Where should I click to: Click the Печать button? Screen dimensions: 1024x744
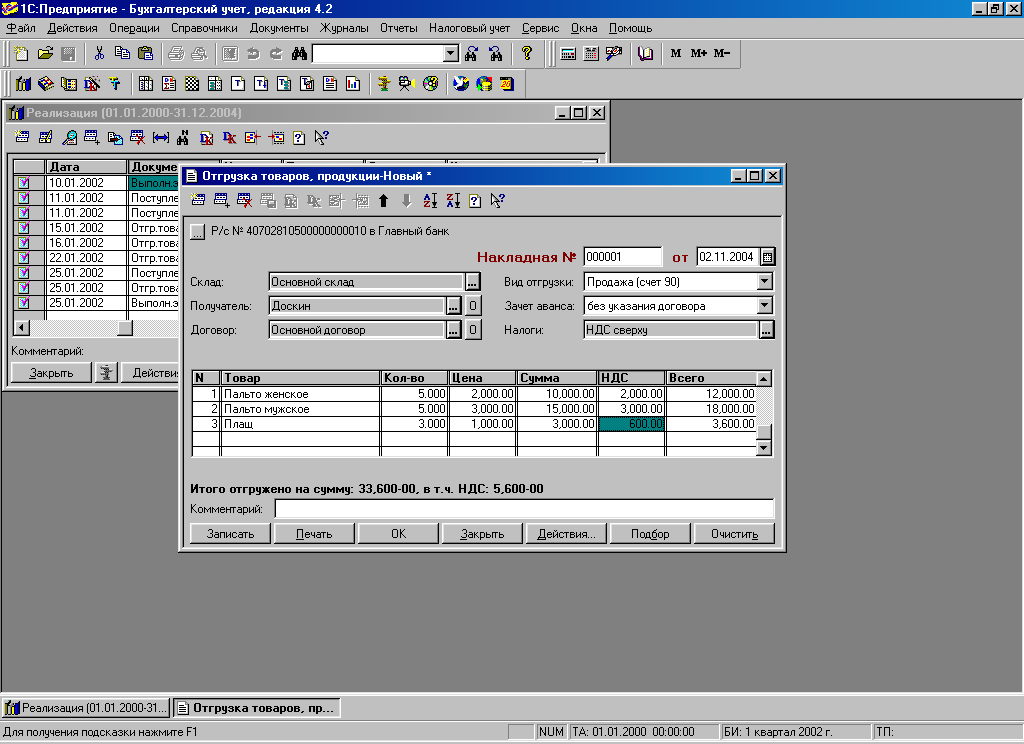pos(314,534)
